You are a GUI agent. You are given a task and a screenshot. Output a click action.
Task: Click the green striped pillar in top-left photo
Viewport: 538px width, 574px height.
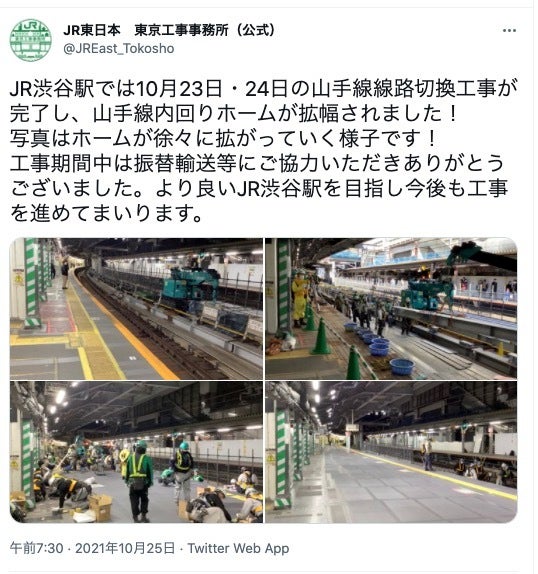tap(31, 282)
